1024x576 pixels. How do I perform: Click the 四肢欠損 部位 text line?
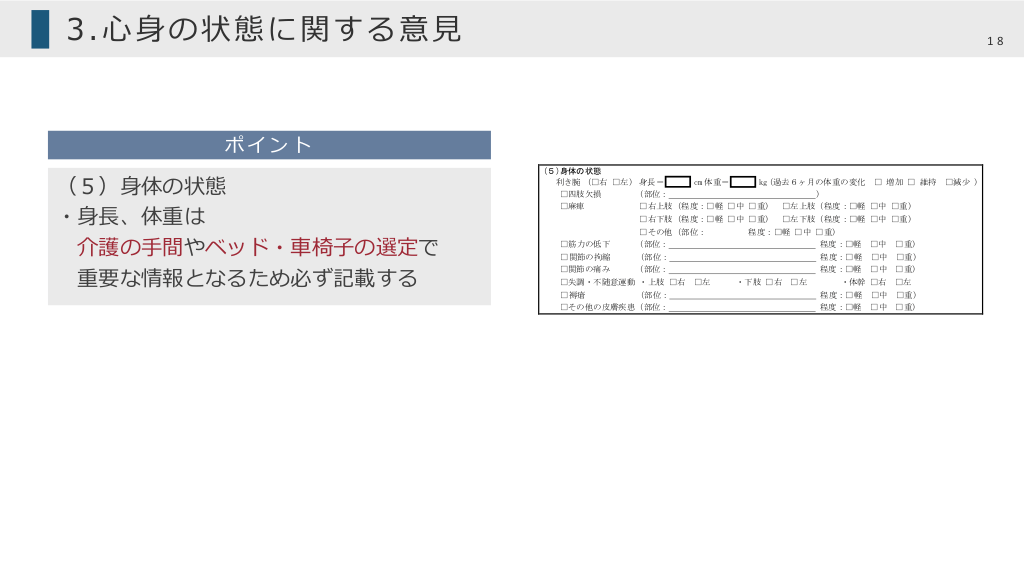coord(742,195)
